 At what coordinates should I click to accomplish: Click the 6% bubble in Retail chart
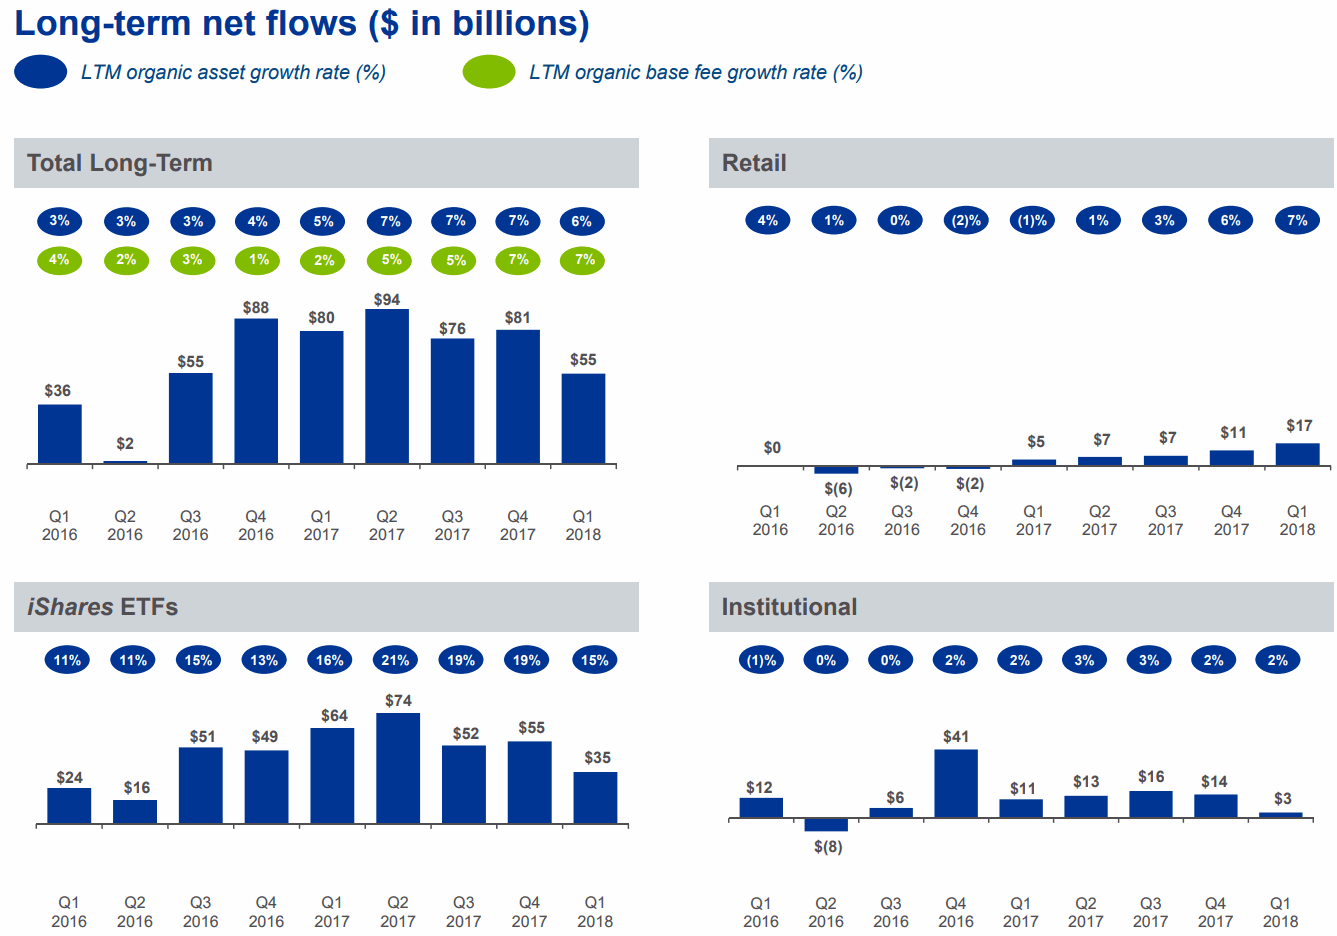[1231, 220]
